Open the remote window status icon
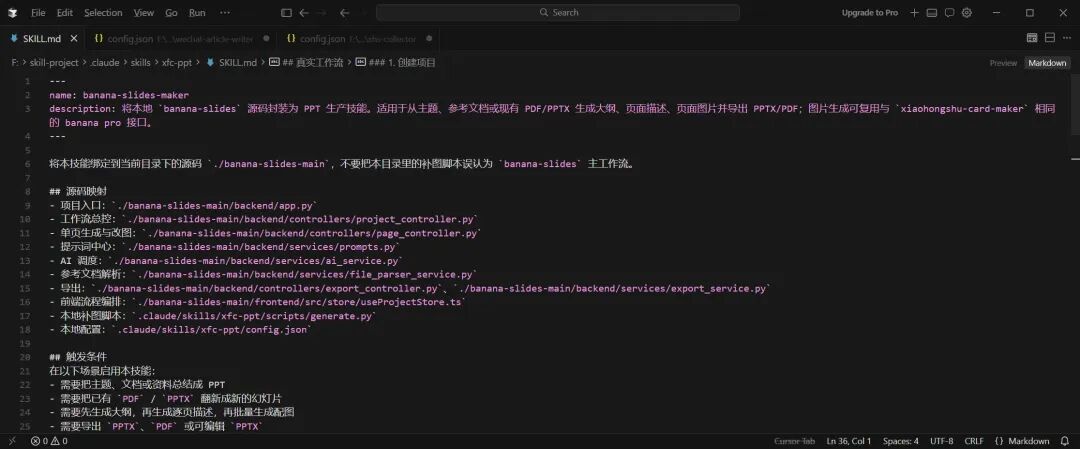The image size is (1080, 449). 11,441
